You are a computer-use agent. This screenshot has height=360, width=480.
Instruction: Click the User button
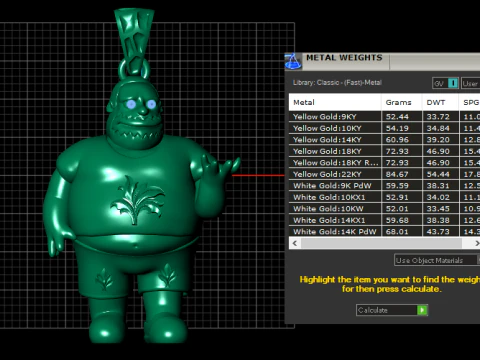coord(471,83)
